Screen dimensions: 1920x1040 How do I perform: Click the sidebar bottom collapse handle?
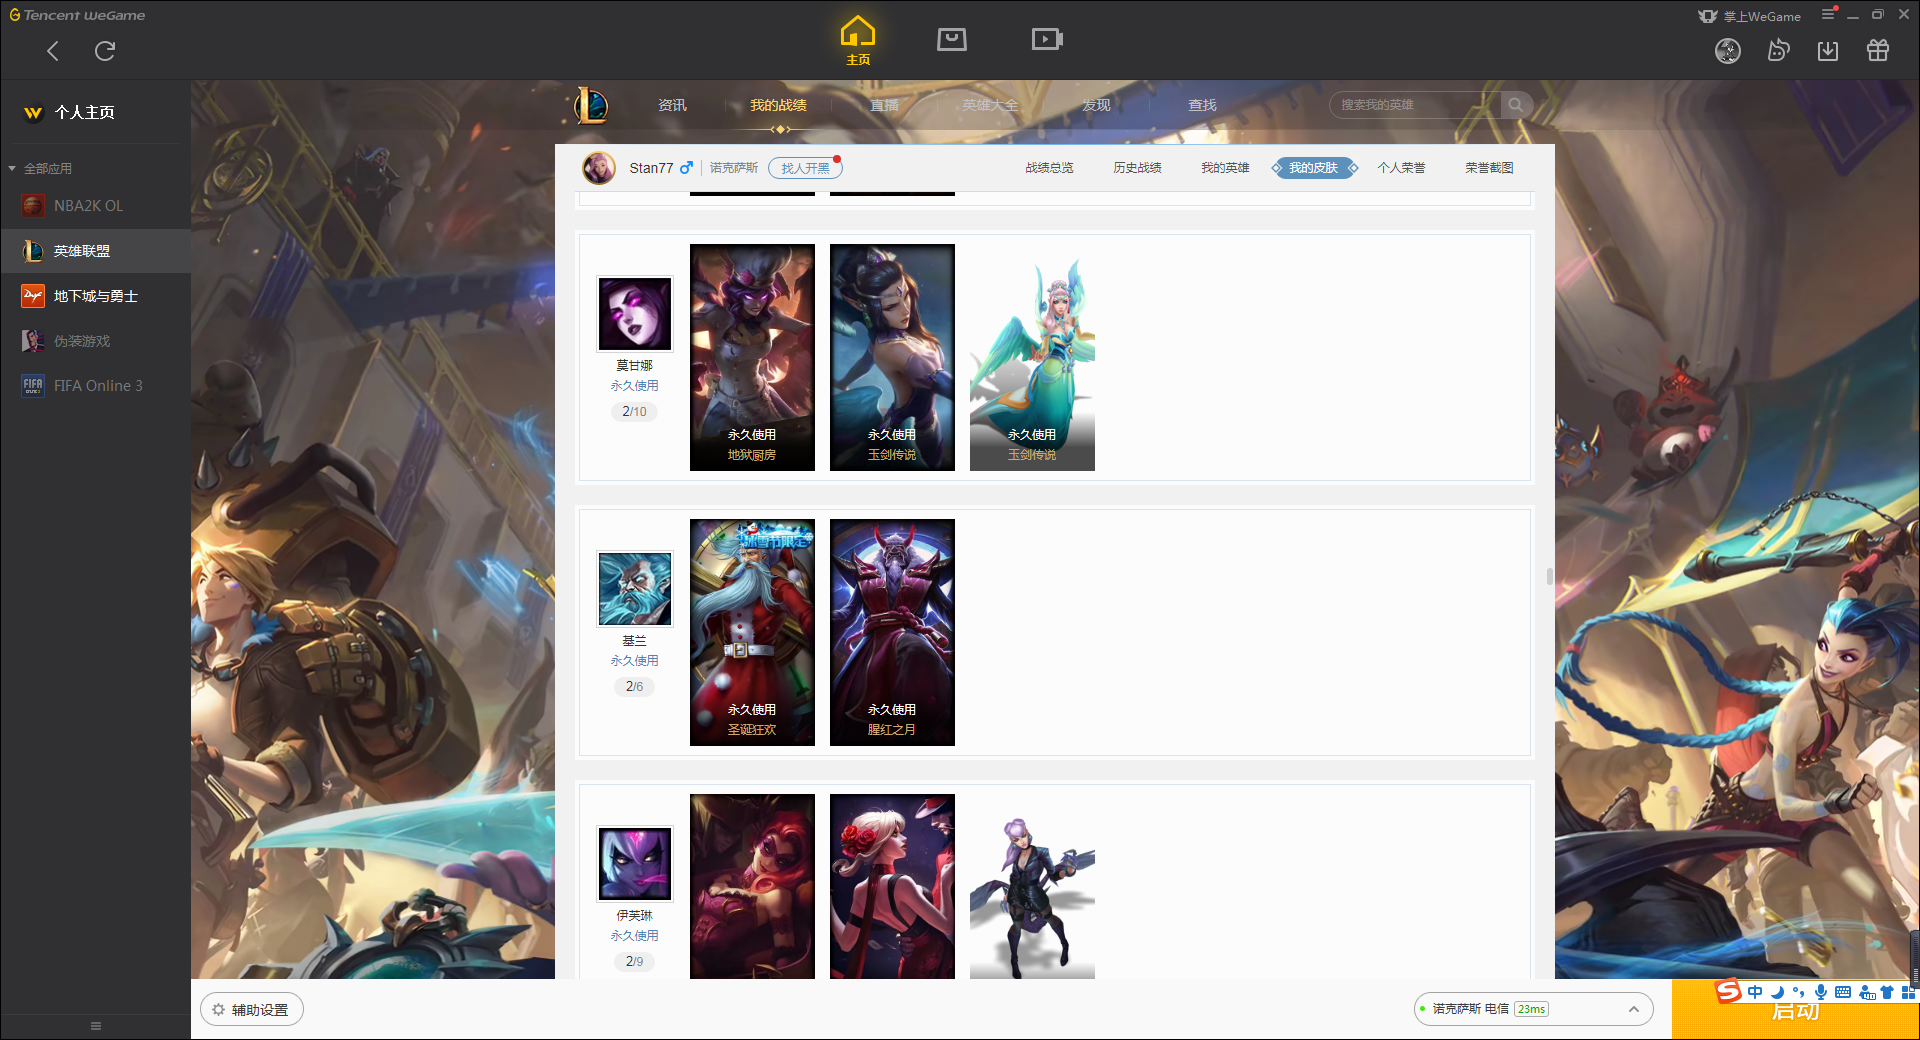pos(96,1026)
